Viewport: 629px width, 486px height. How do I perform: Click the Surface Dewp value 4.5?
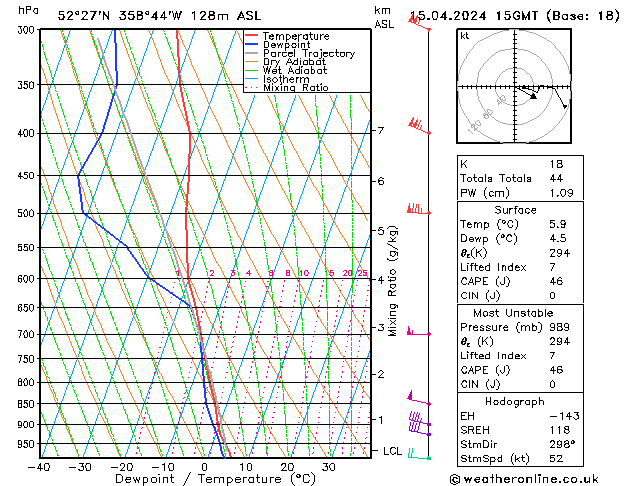(558, 238)
